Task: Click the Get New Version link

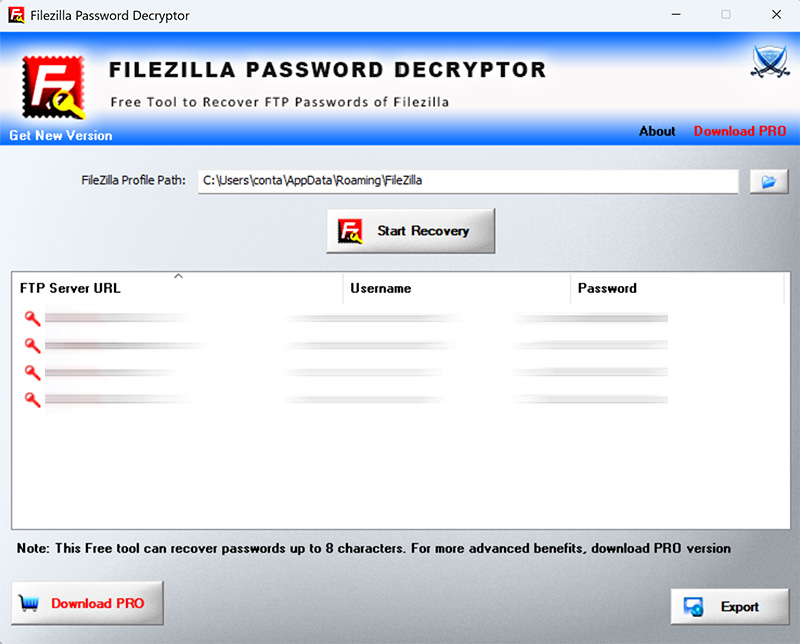Action: click(61, 135)
